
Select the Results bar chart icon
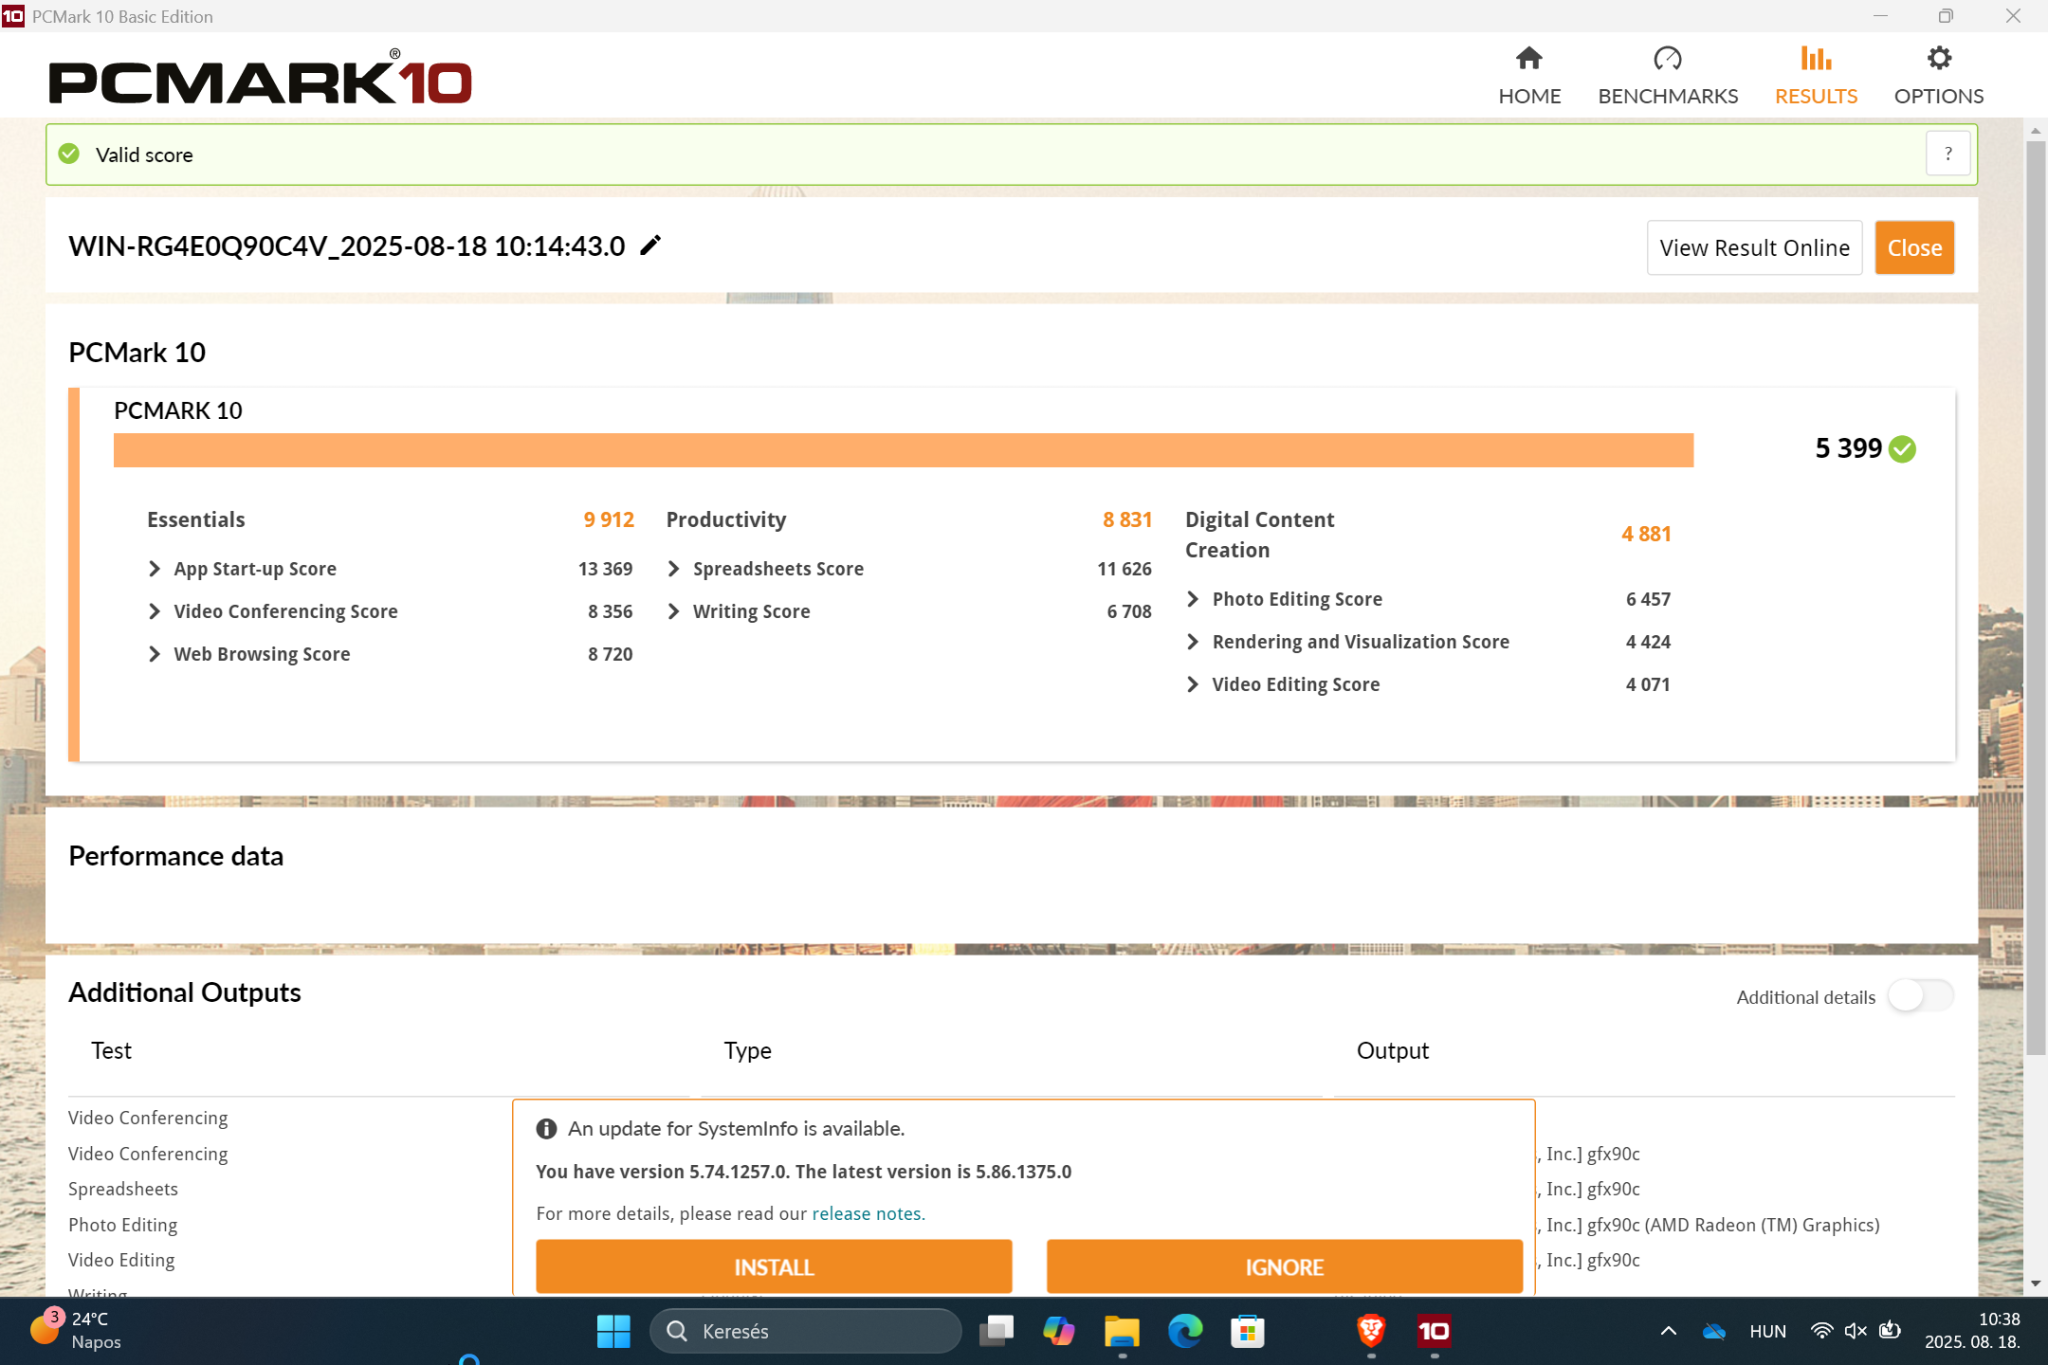click(1815, 58)
